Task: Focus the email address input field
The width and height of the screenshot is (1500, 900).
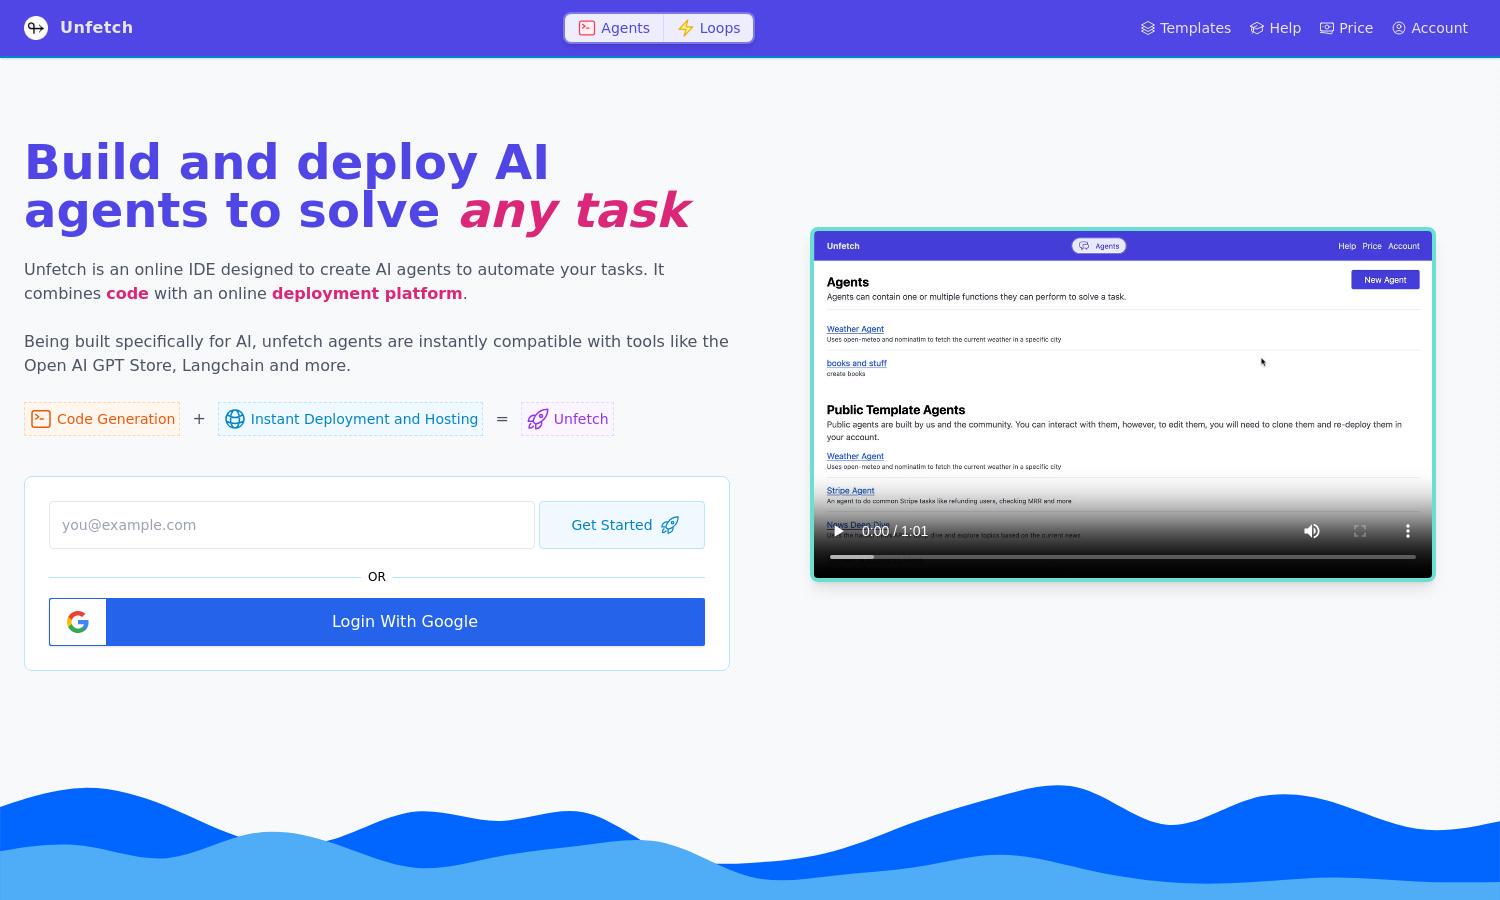Action: pos(292,525)
